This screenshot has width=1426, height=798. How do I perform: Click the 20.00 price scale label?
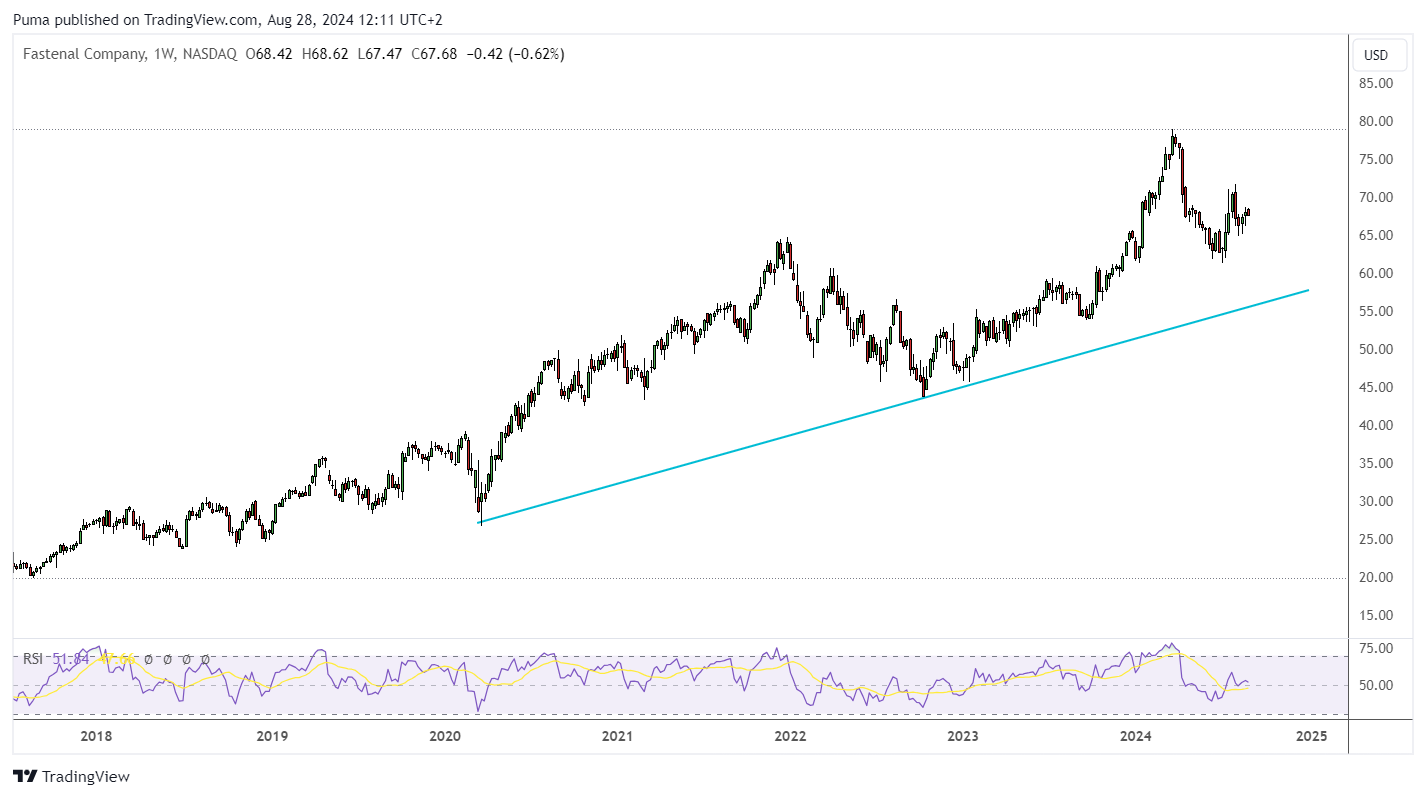[x=1377, y=577]
